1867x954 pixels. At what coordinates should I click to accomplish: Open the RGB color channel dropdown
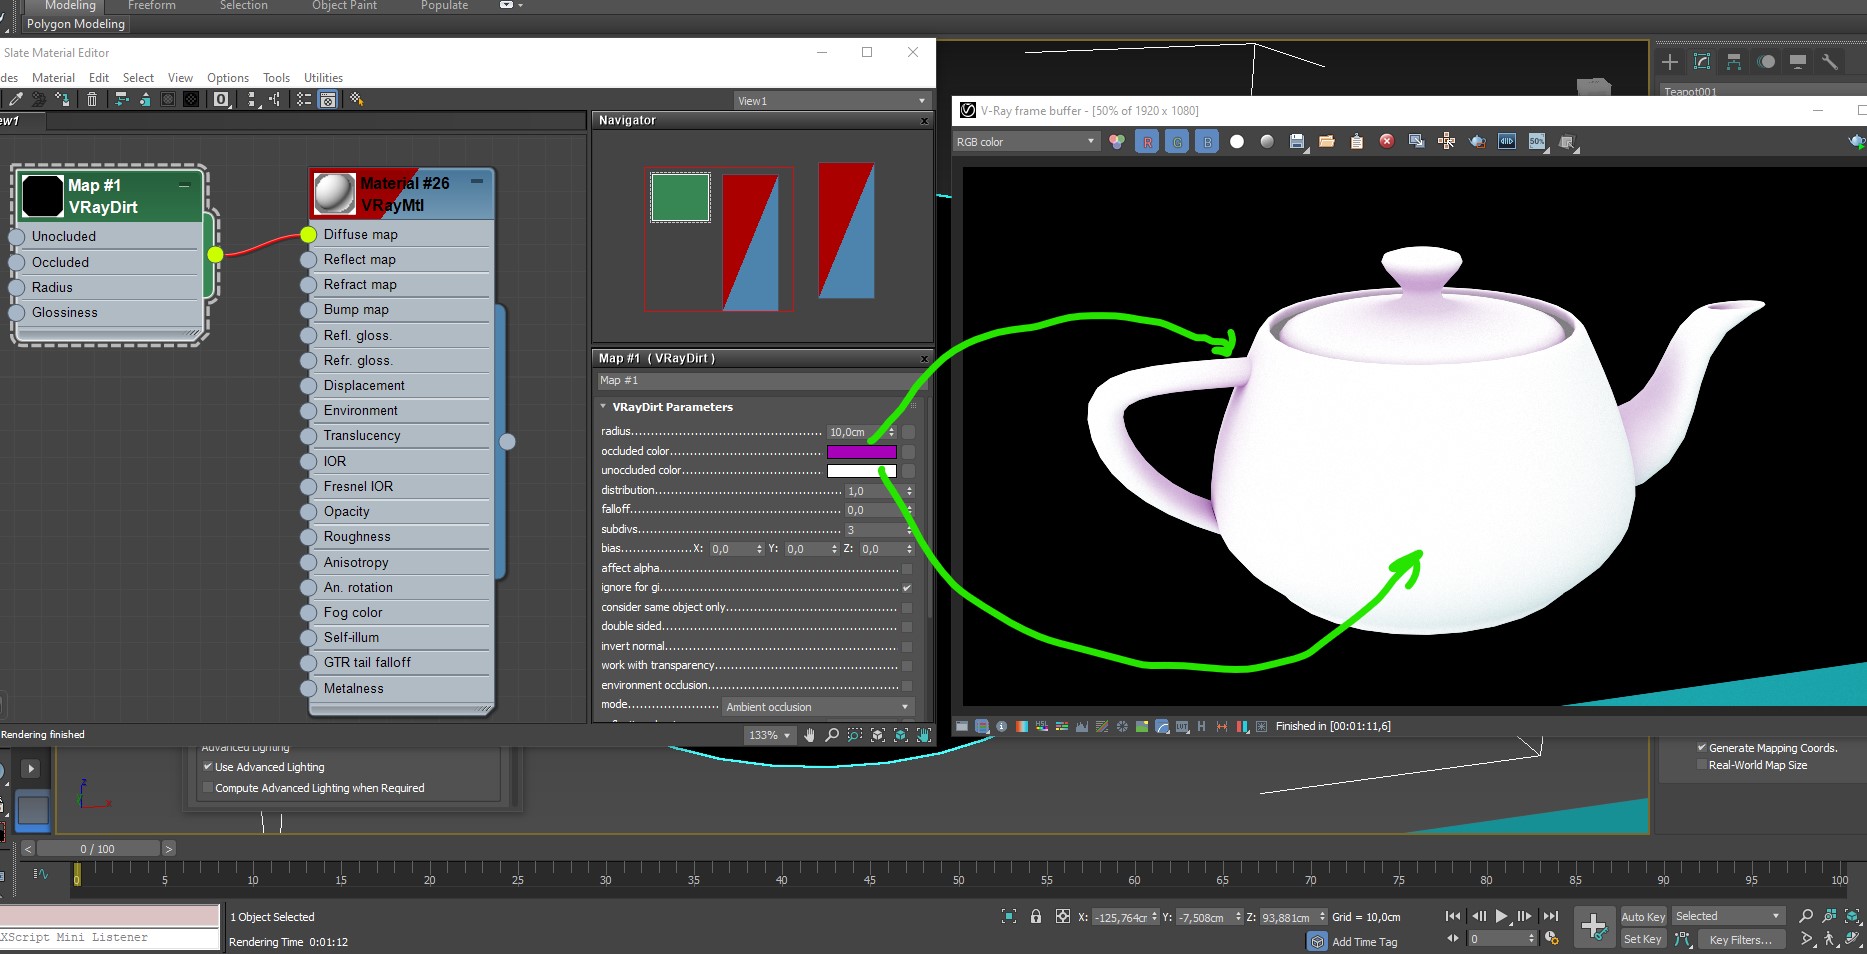(1026, 142)
